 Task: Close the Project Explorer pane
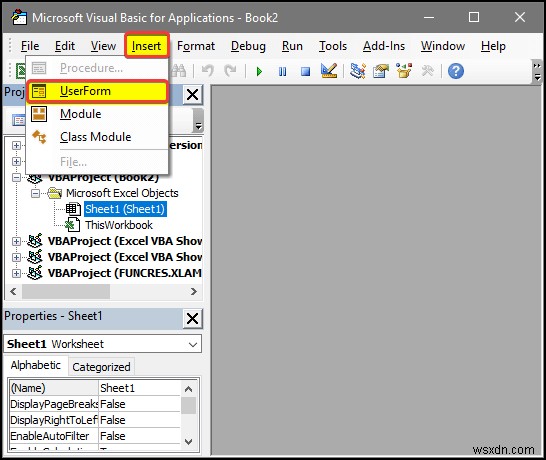click(193, 94)
